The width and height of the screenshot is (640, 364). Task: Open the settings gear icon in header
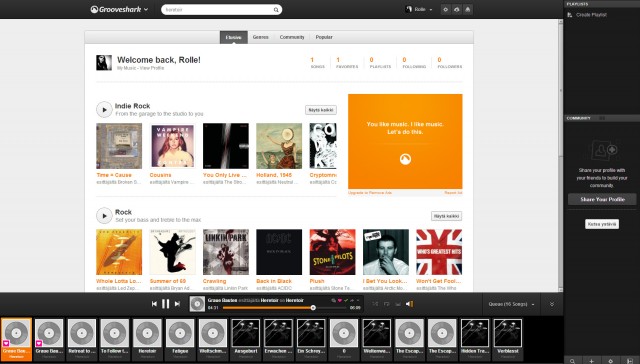[445, 9]
